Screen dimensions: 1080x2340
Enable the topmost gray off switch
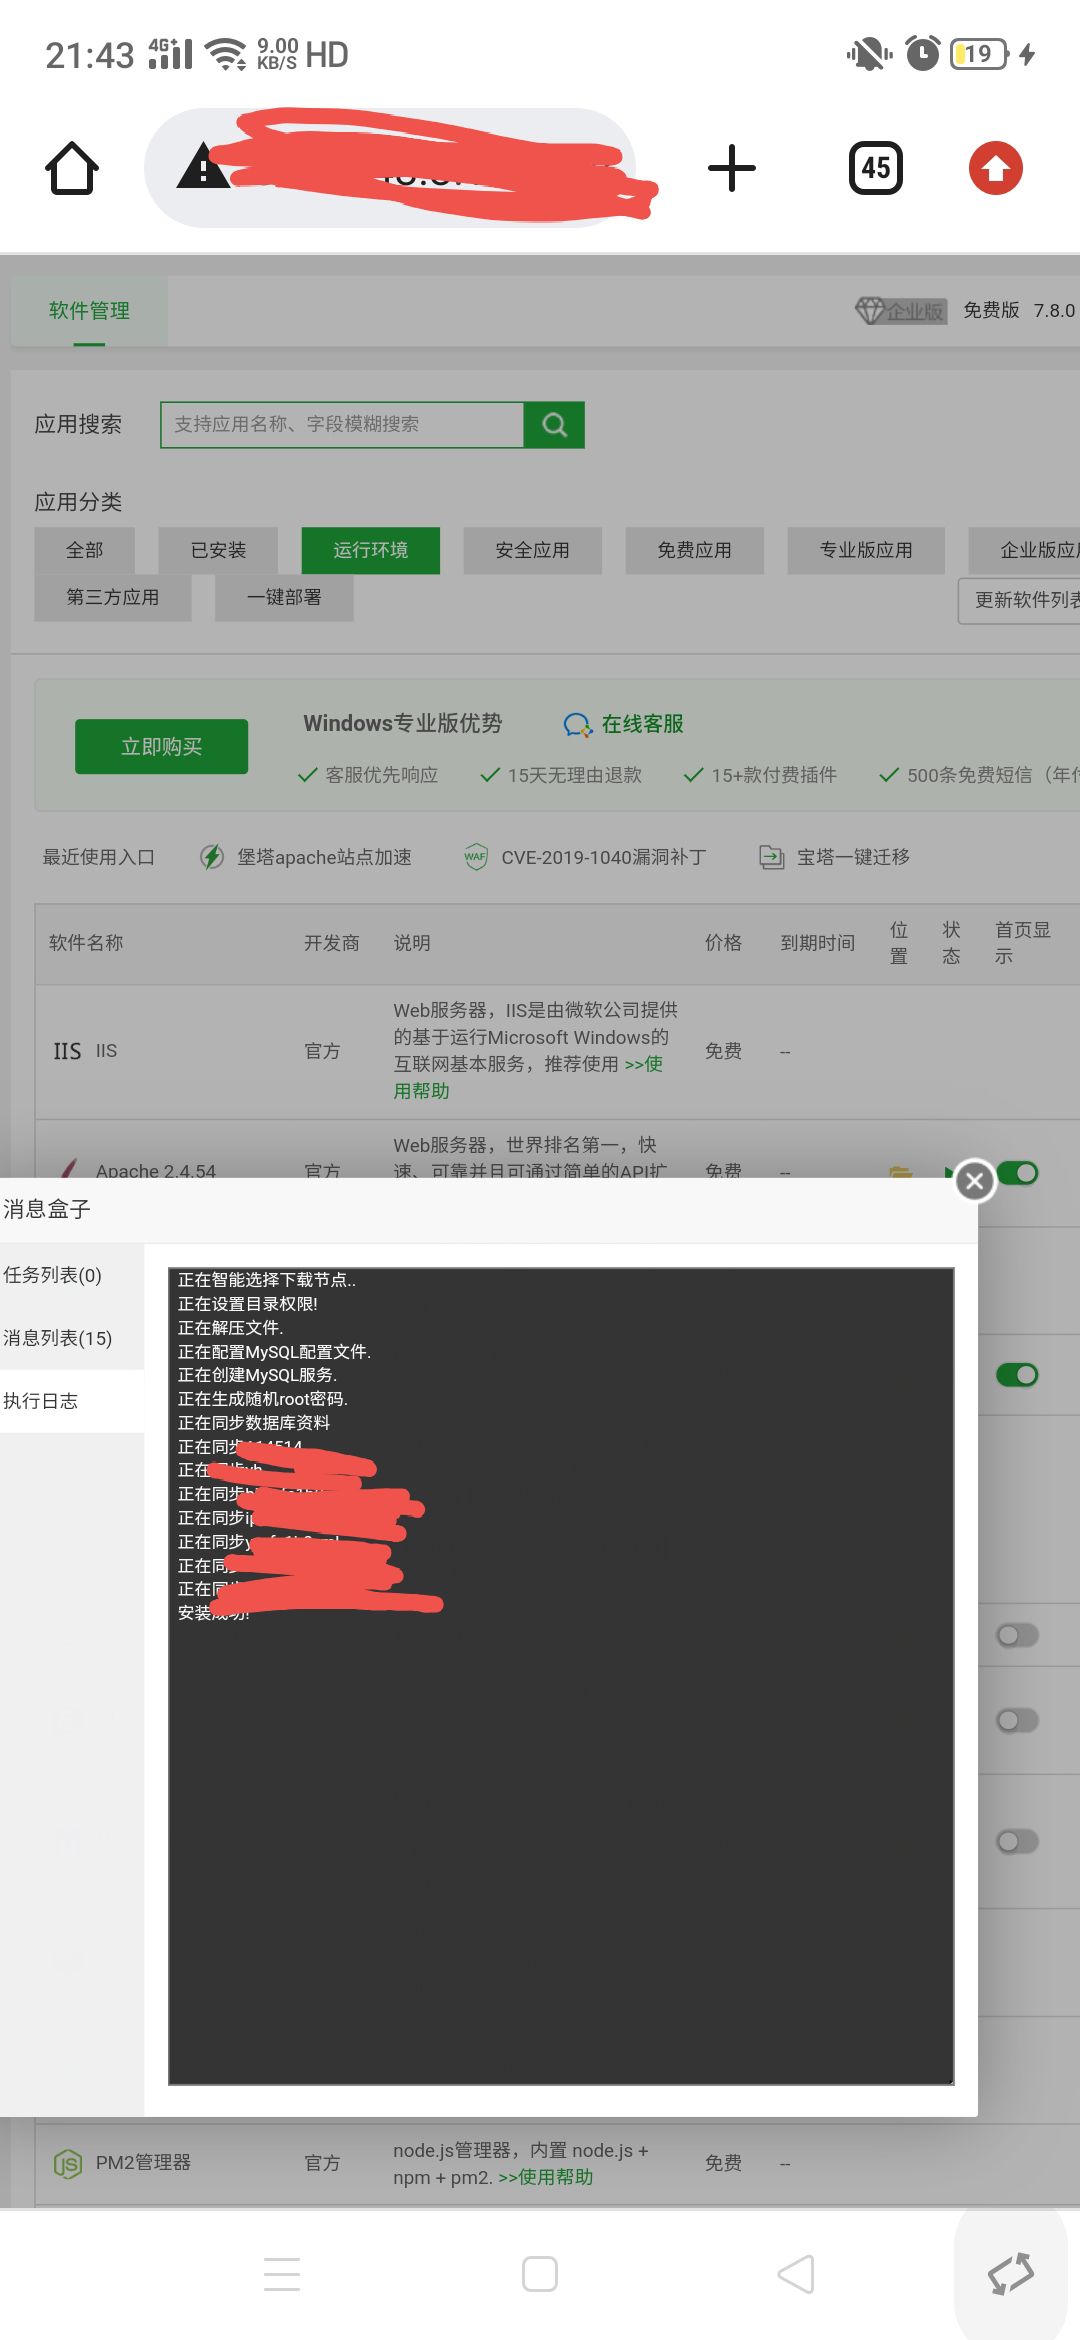click(x=1017, y=1635)
